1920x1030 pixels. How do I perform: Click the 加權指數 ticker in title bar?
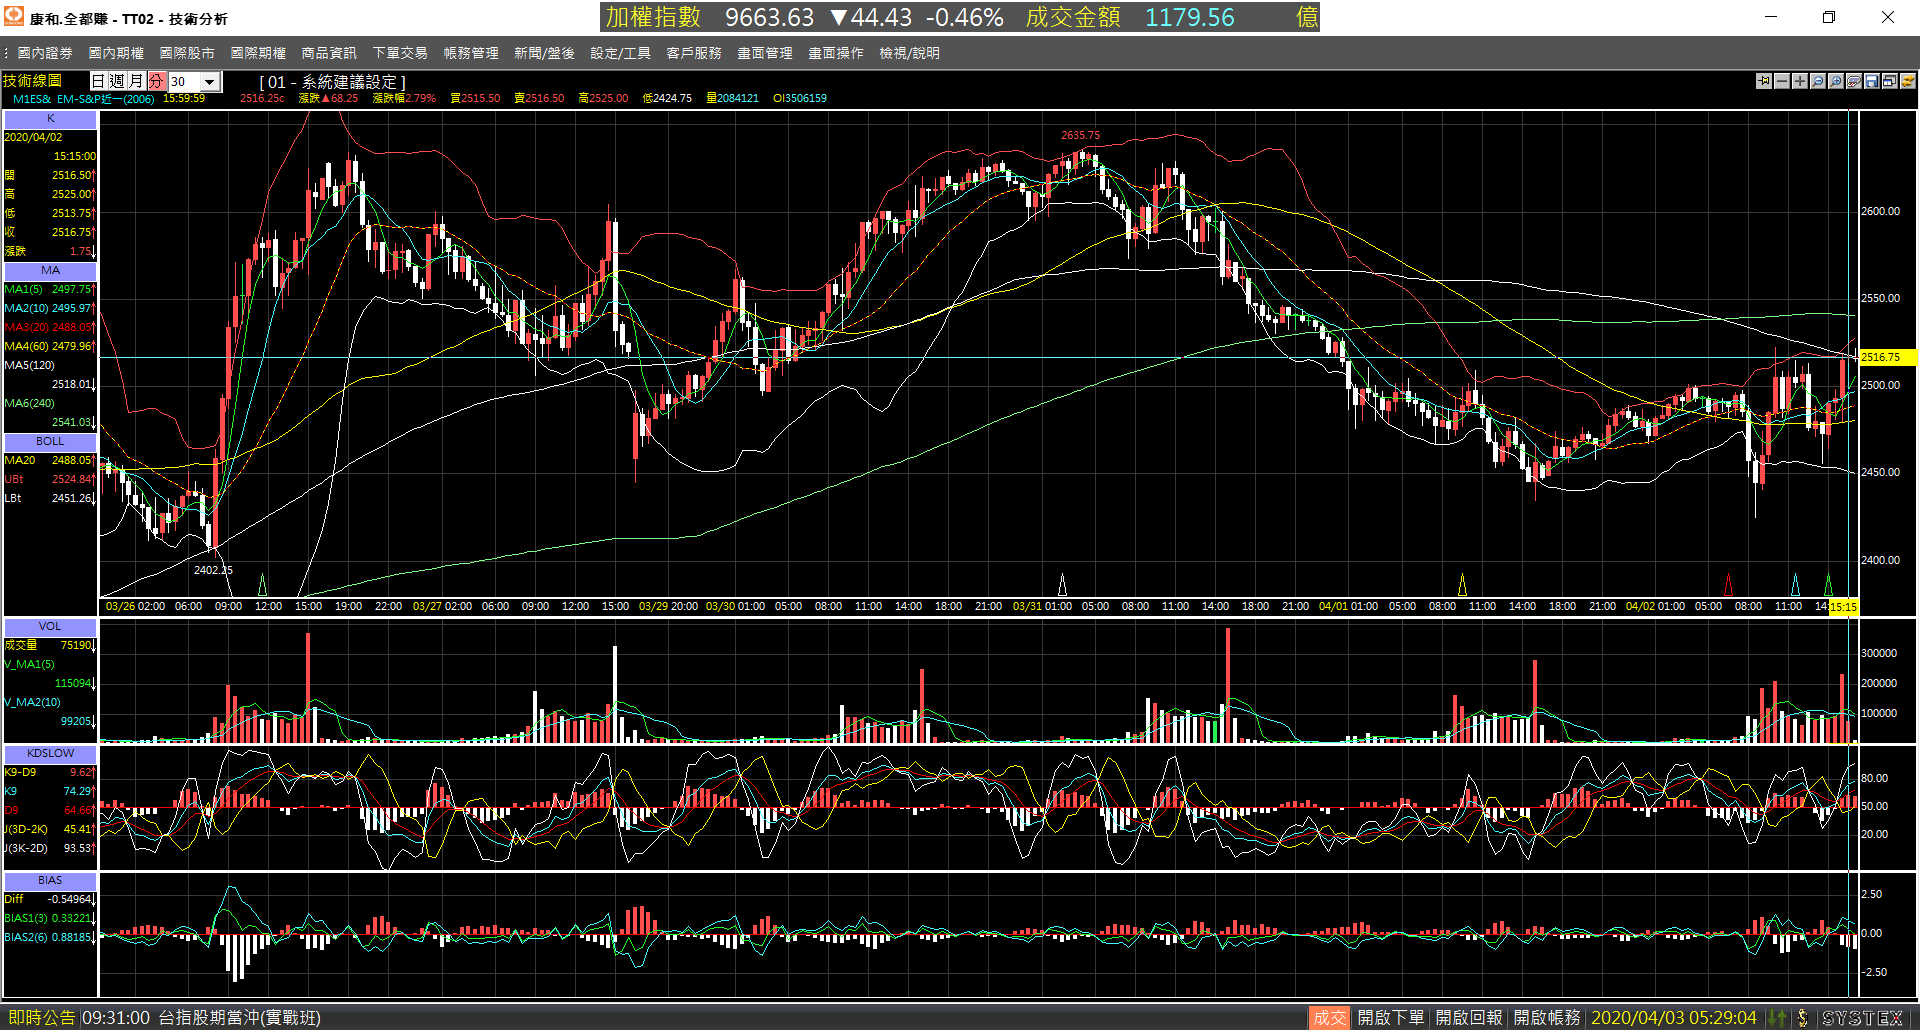[653, 17]
